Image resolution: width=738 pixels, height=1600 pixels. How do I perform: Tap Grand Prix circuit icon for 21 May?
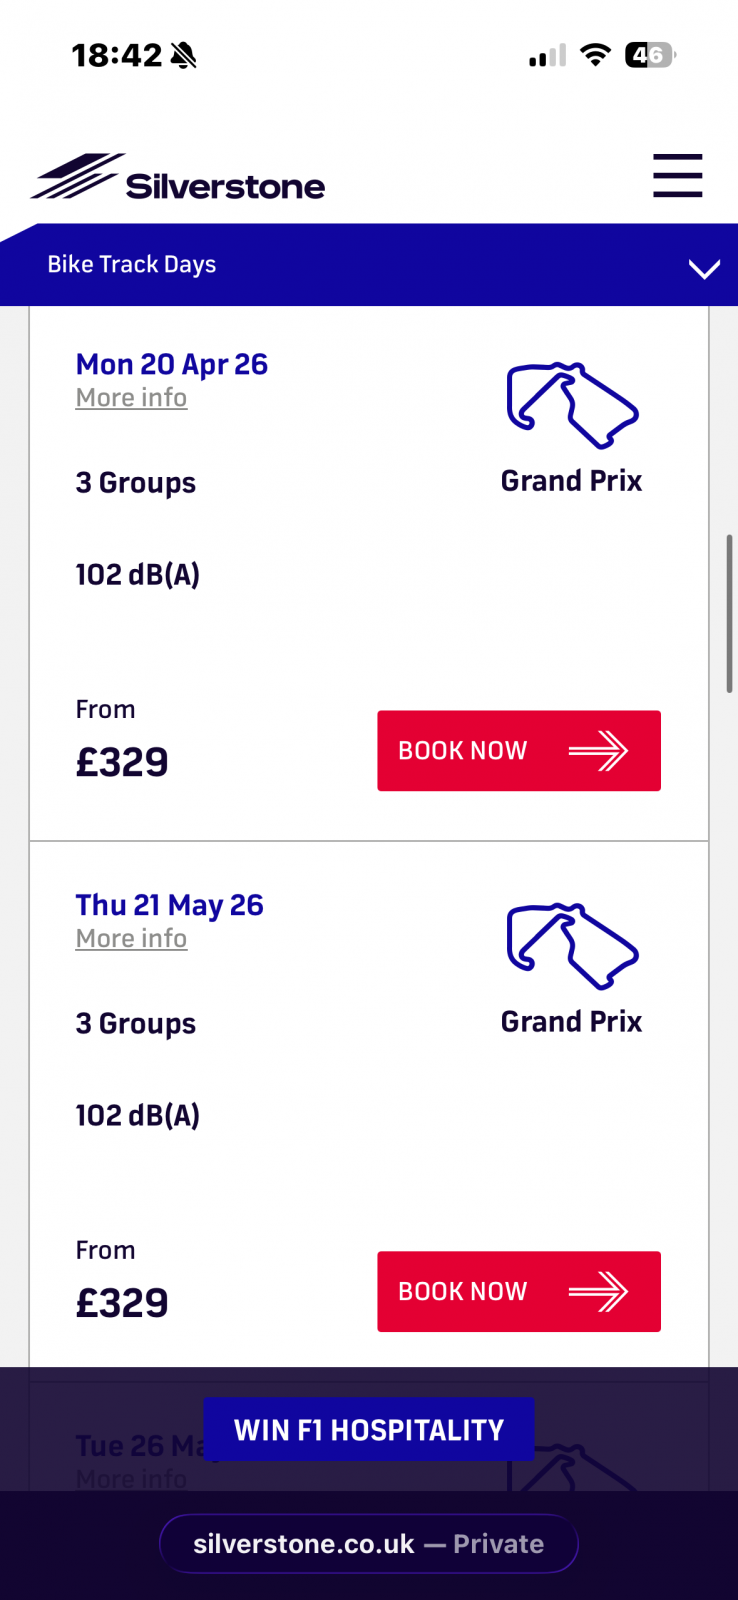click(x=572, y=946)
